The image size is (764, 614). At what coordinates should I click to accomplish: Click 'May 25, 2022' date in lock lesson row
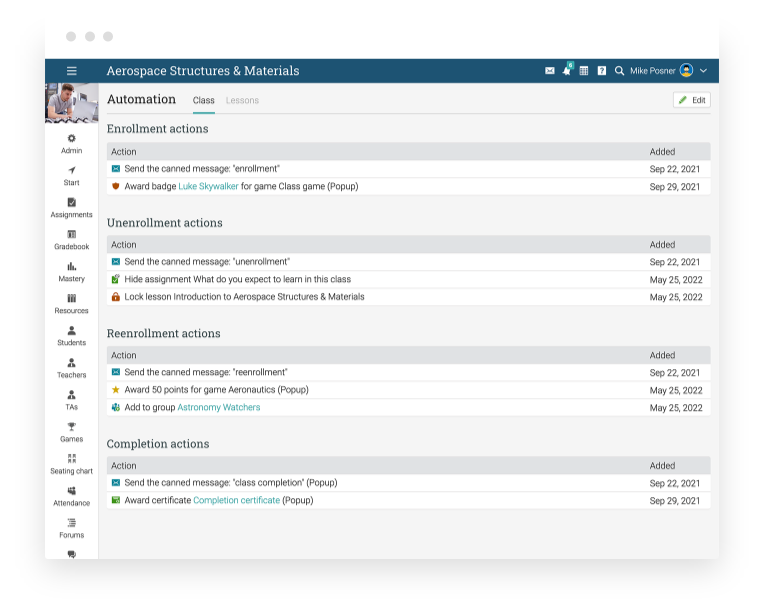pos(676,297)
